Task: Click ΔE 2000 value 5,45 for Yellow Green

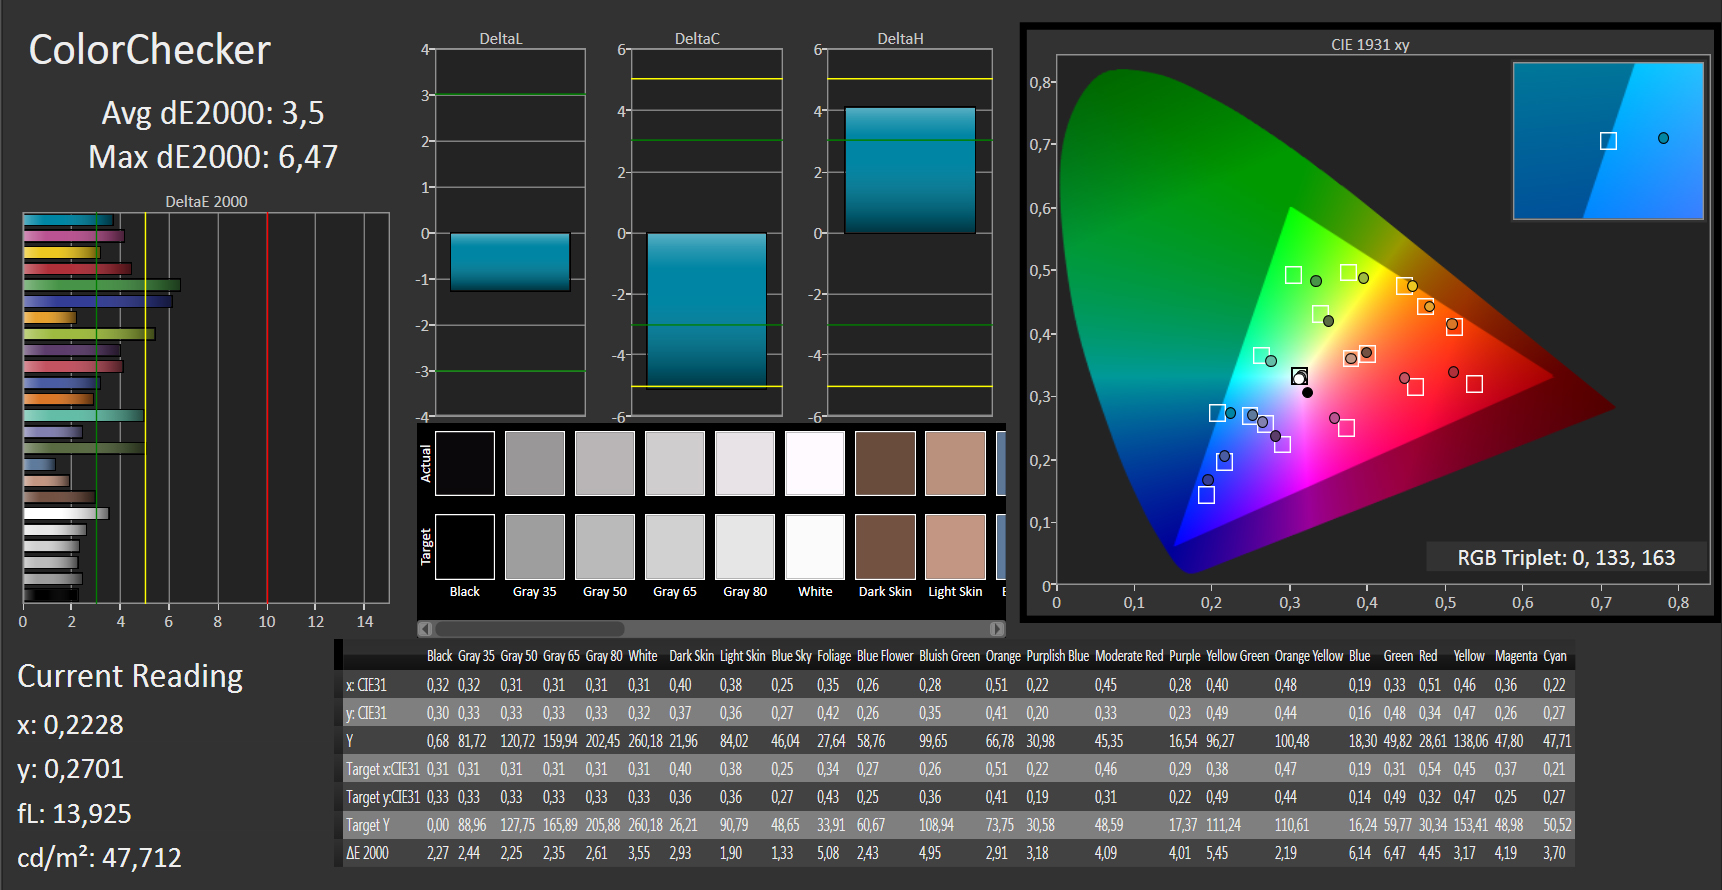Action: (x=1217, y=853)
